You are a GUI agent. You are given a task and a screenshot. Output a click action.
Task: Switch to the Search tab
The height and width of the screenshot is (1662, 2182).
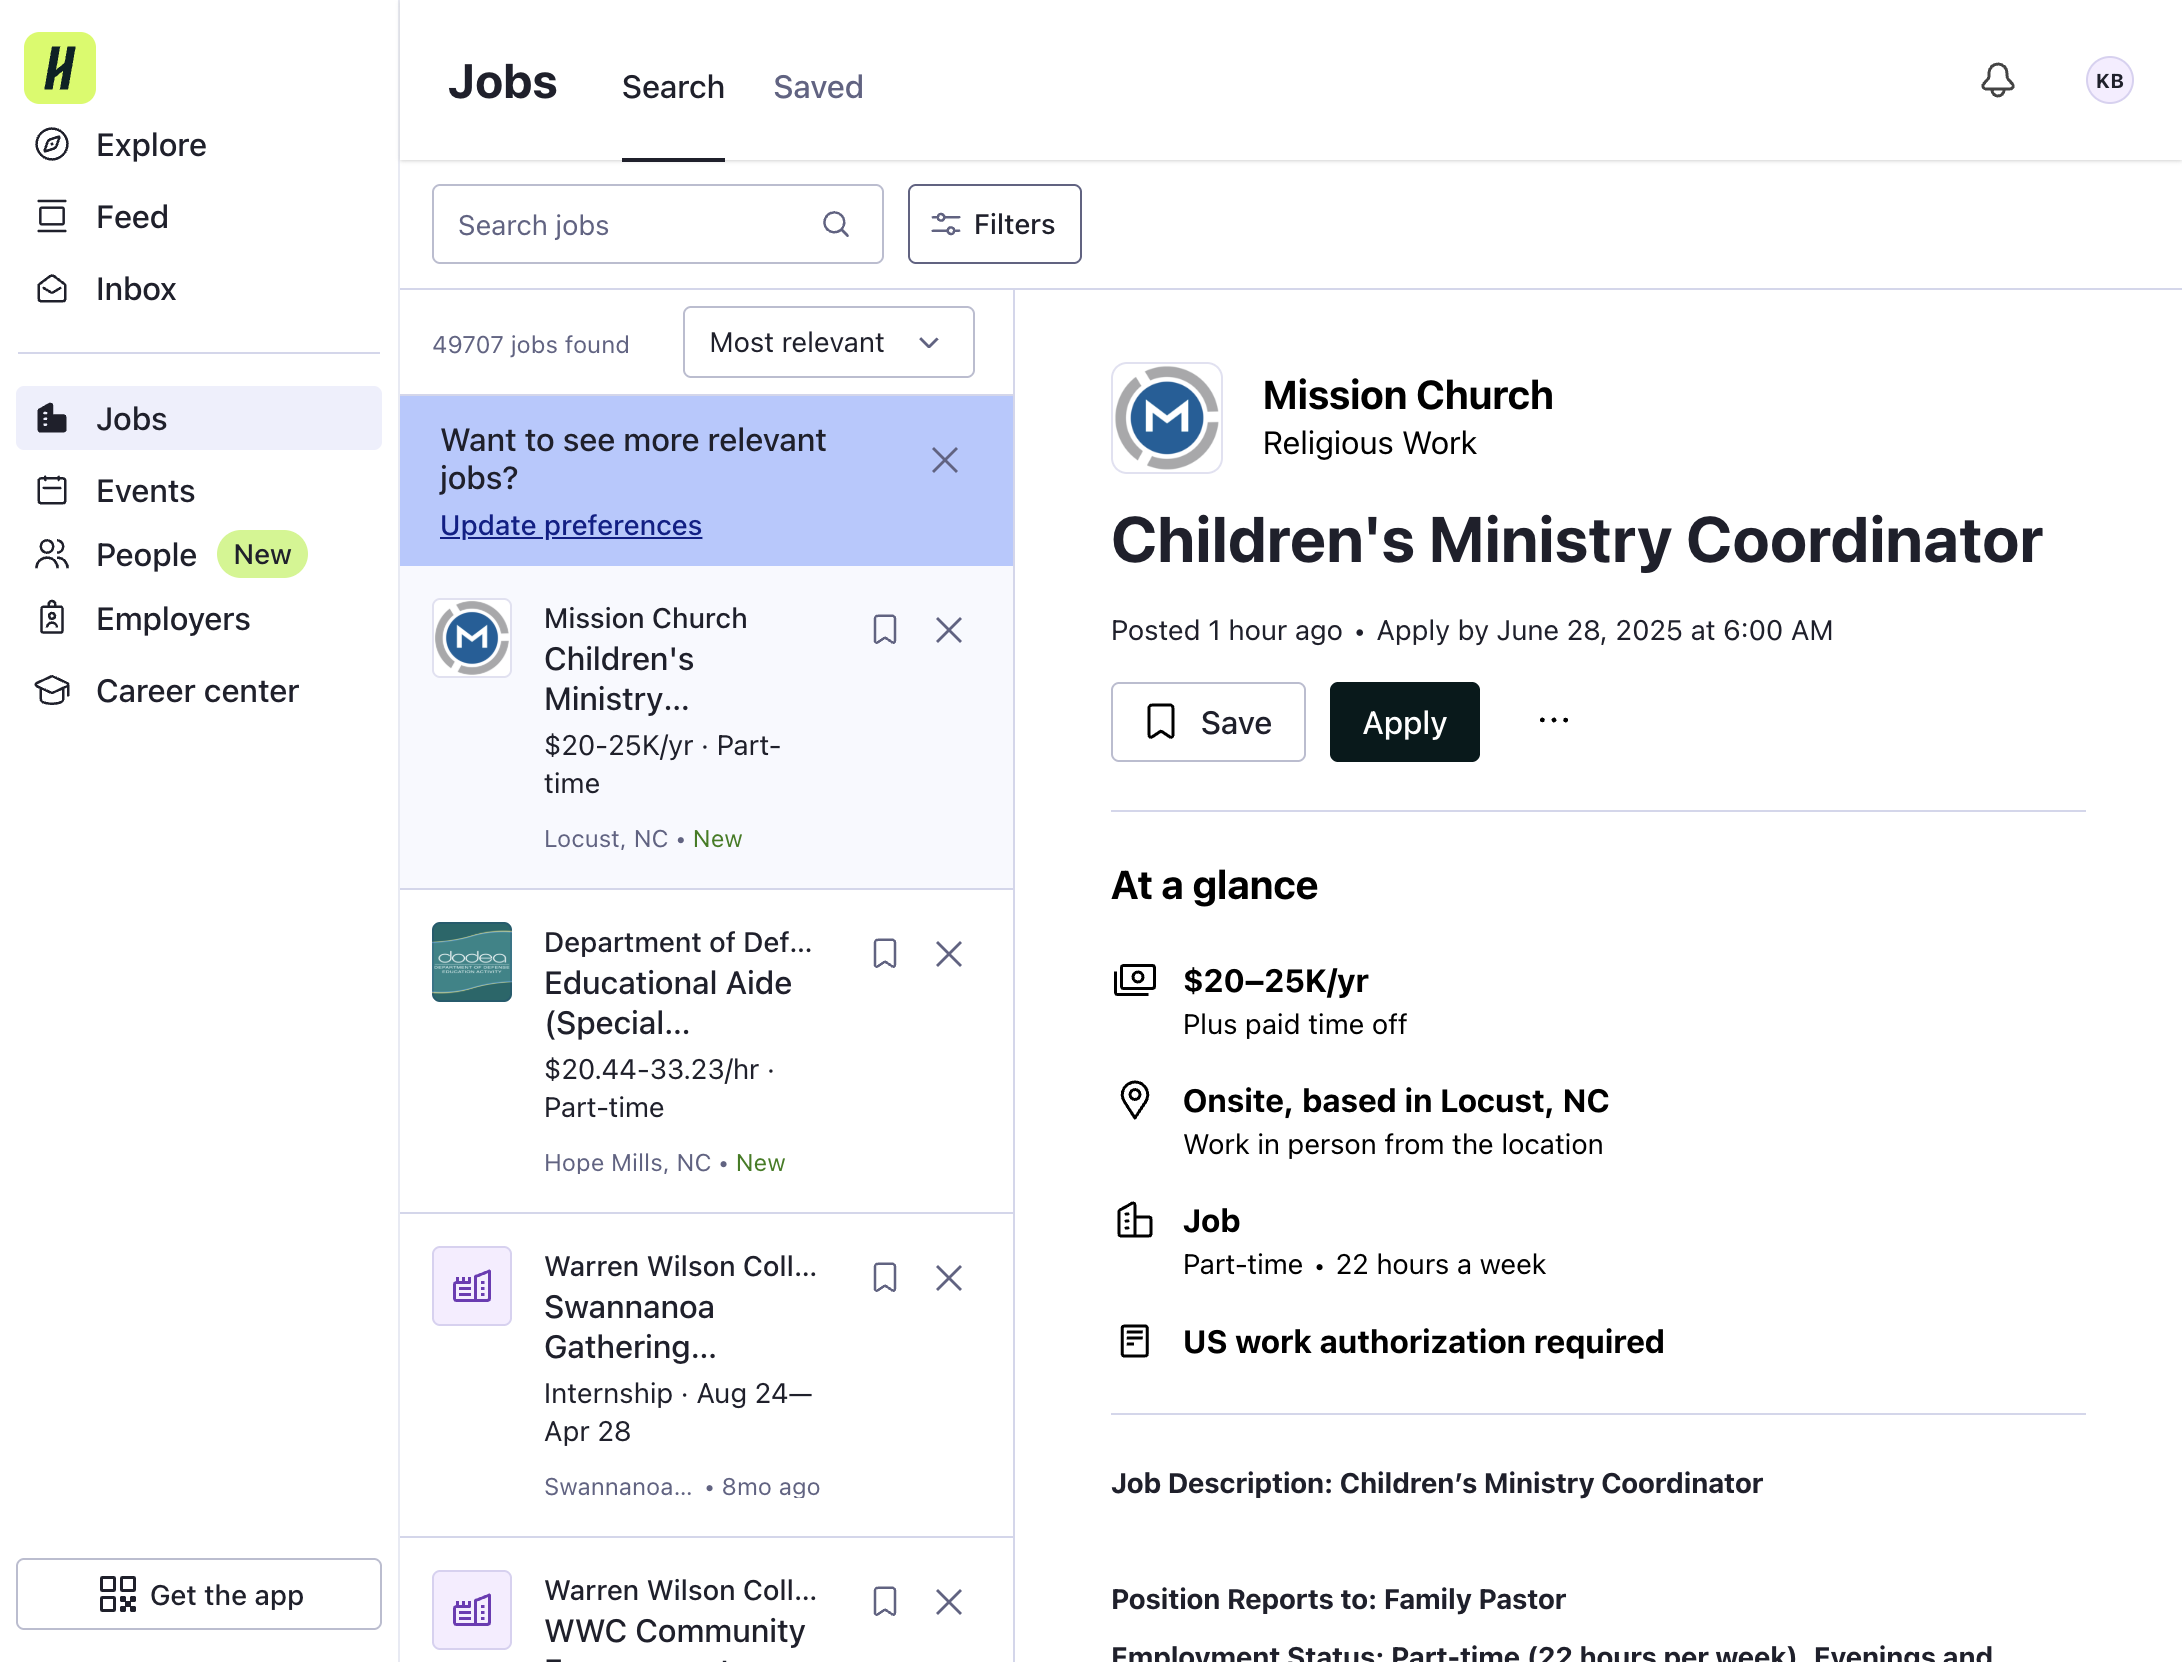pos(673,88)
